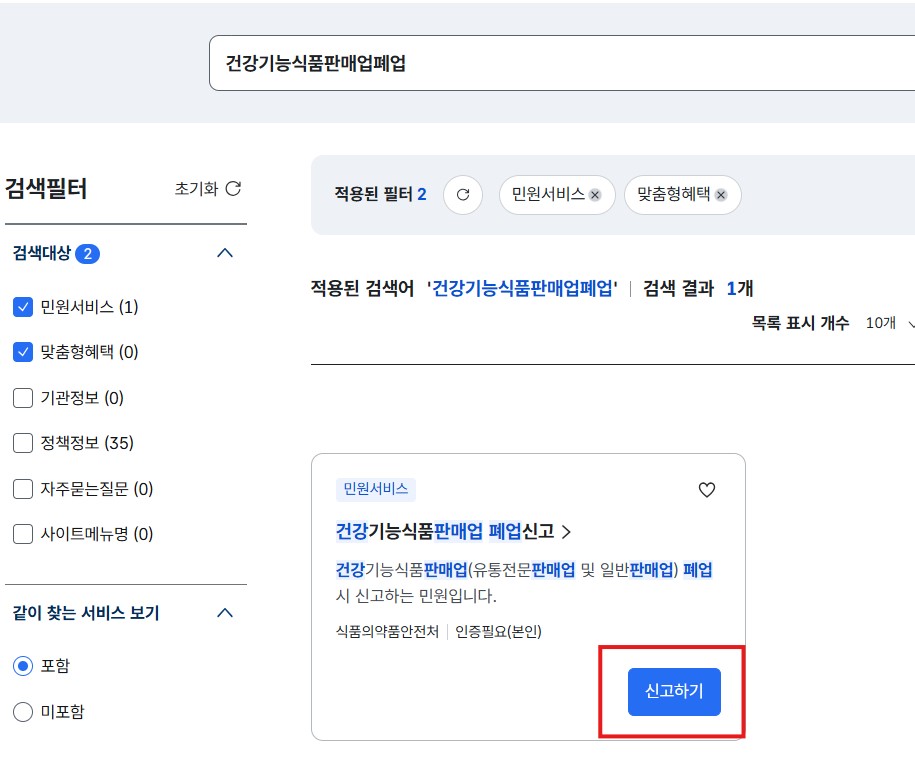Remove the 민원서비스 filter chip via its X
Screen dimensions: 915x761
tap(595, 195)
